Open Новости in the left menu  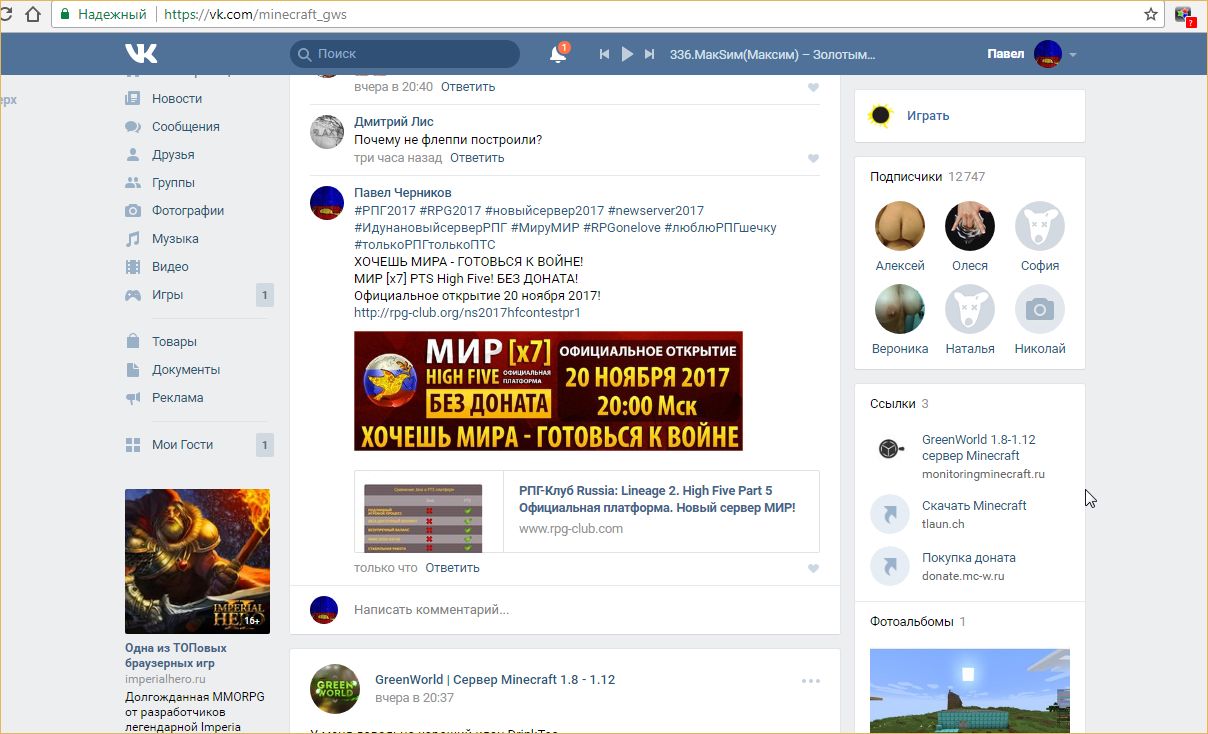point(177,99)
